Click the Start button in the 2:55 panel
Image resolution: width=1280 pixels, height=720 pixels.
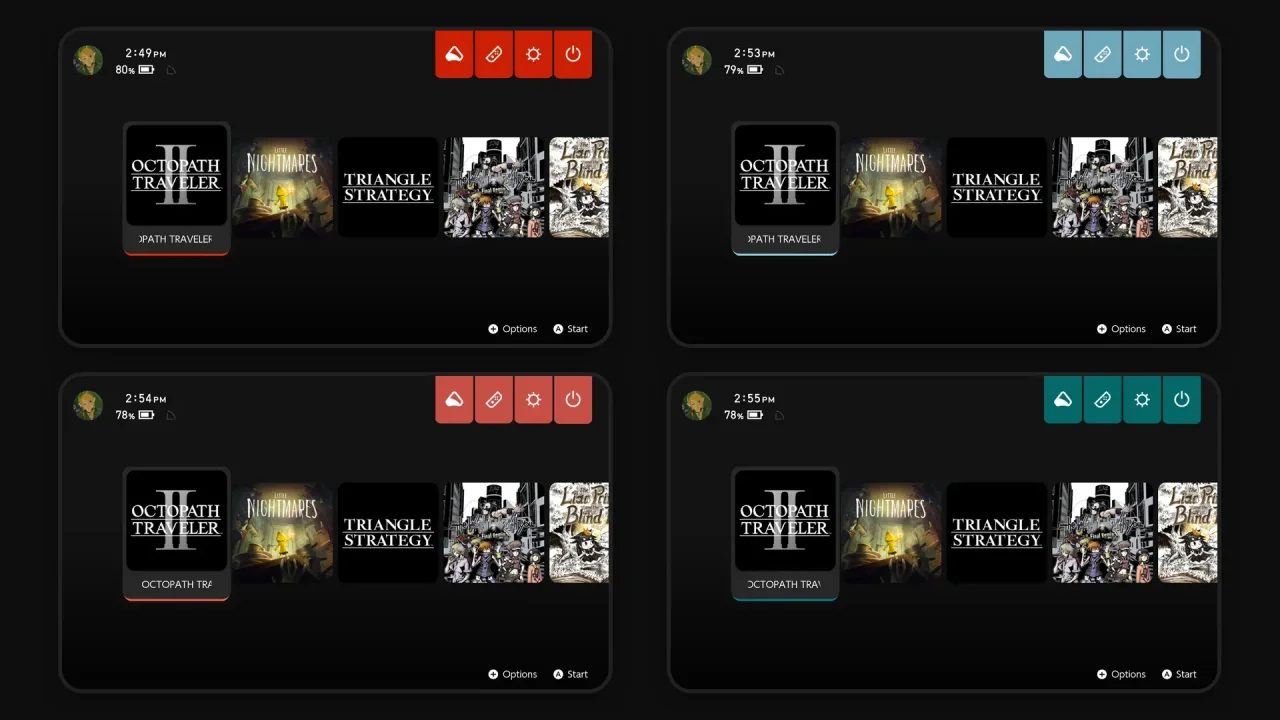pos(1179,674)
